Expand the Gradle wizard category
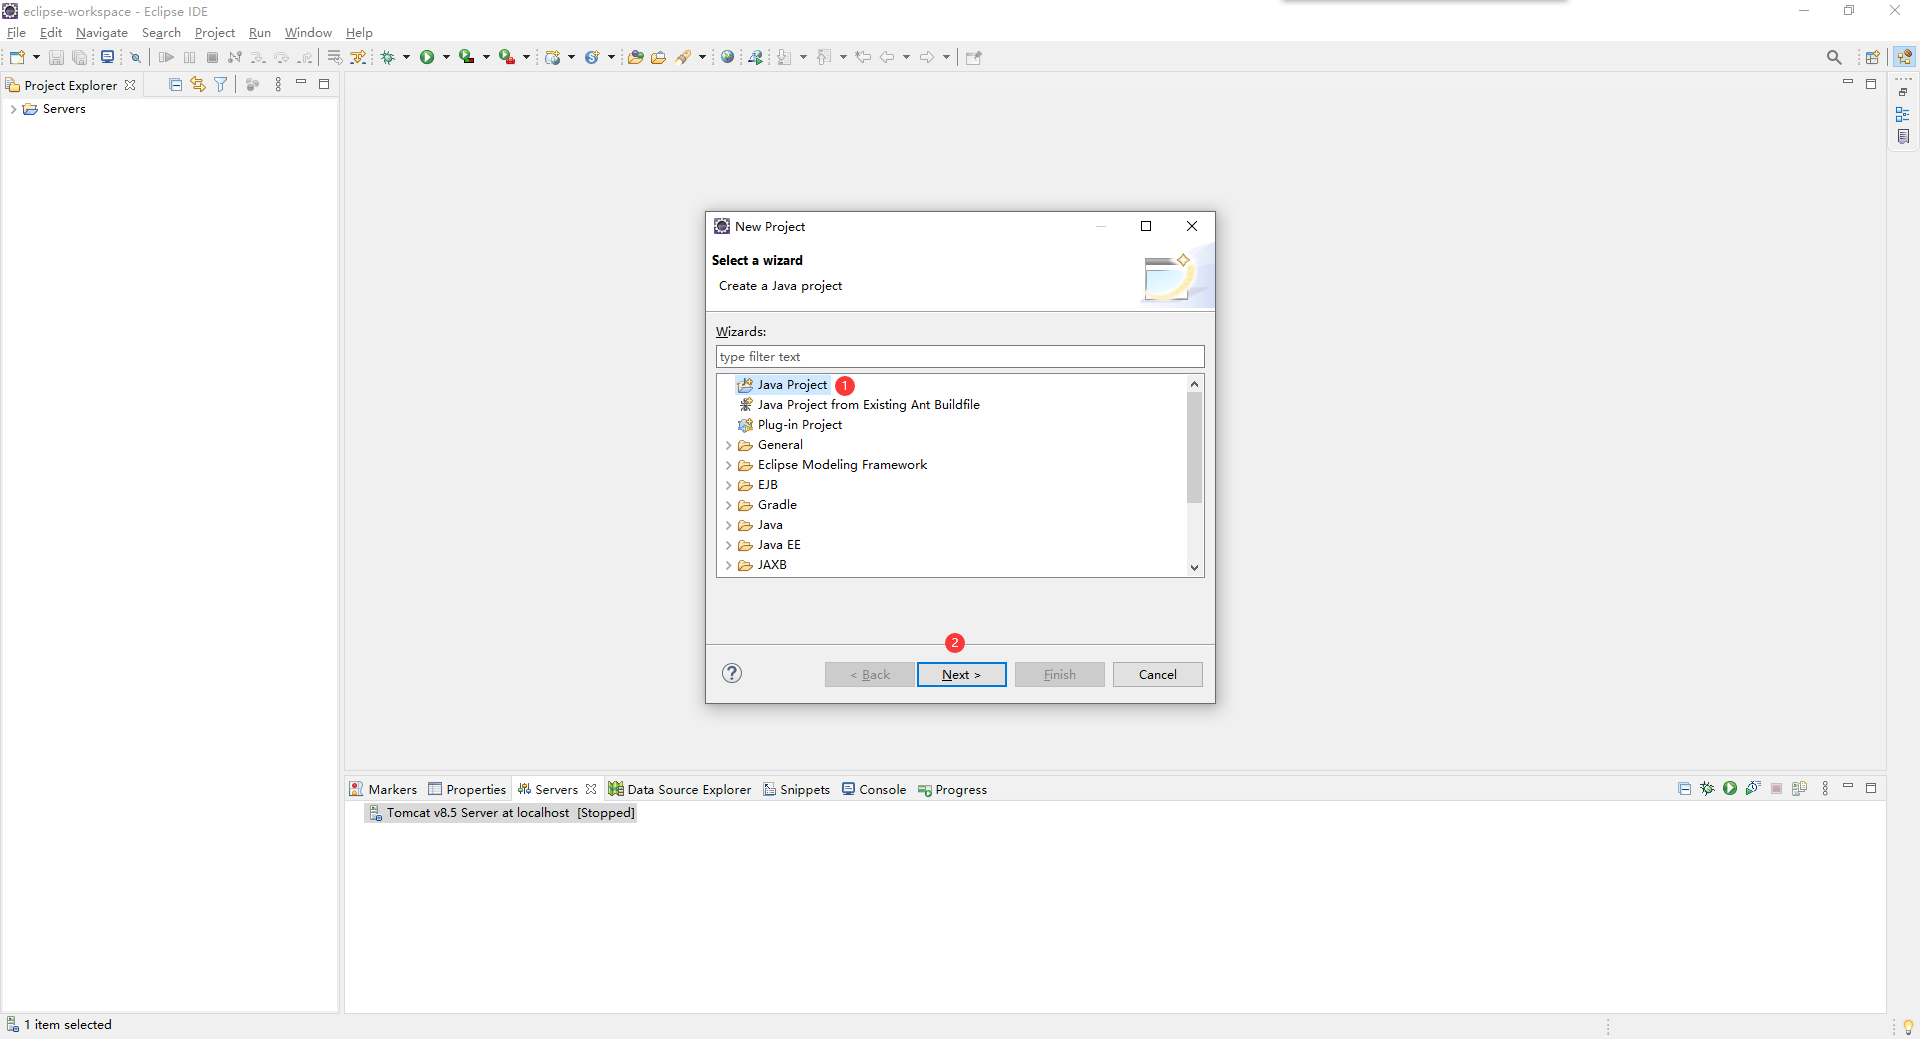 point(729,505)
